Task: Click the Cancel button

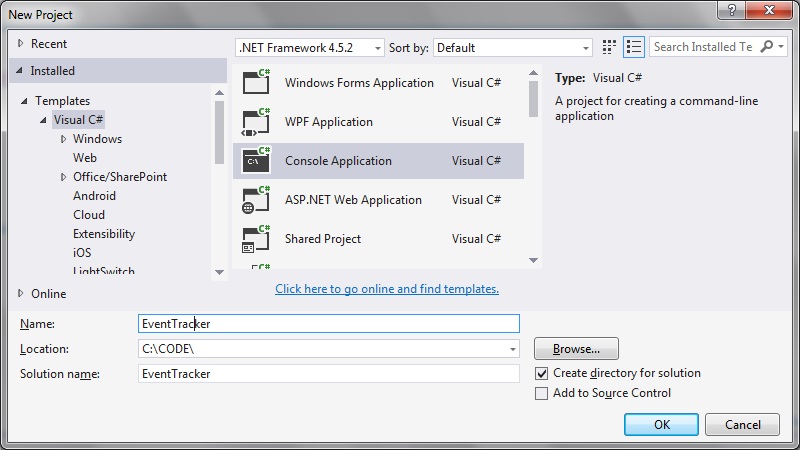Action: click(742, 424)
